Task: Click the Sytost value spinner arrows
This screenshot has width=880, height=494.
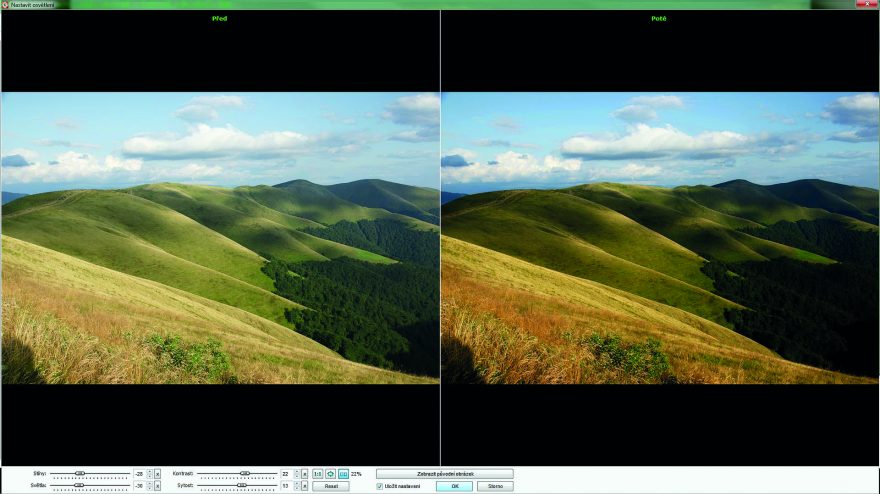Action: click(296, 485)
